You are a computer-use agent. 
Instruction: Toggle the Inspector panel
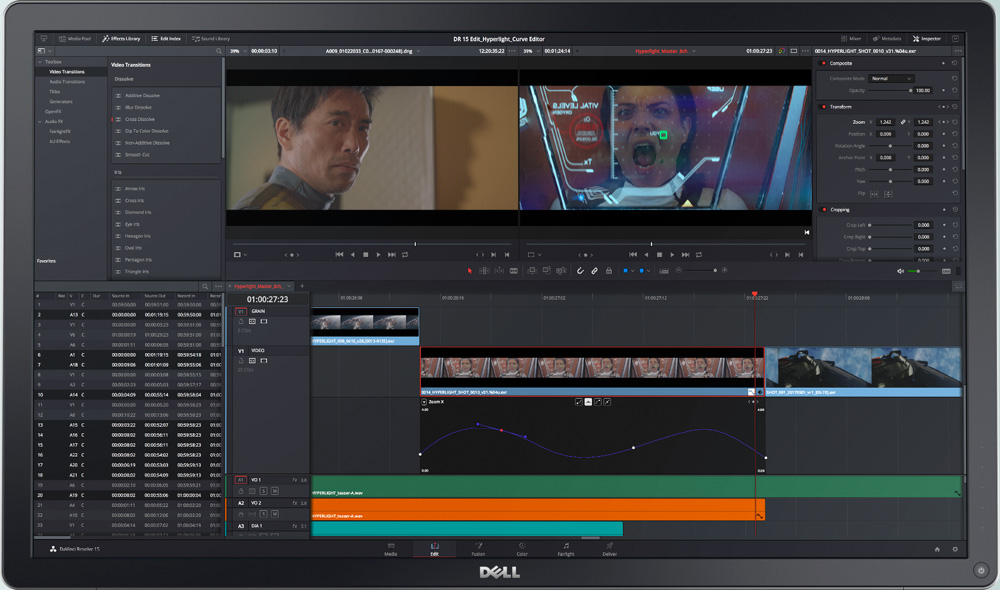pyautogui.click(x=927, y=39)
